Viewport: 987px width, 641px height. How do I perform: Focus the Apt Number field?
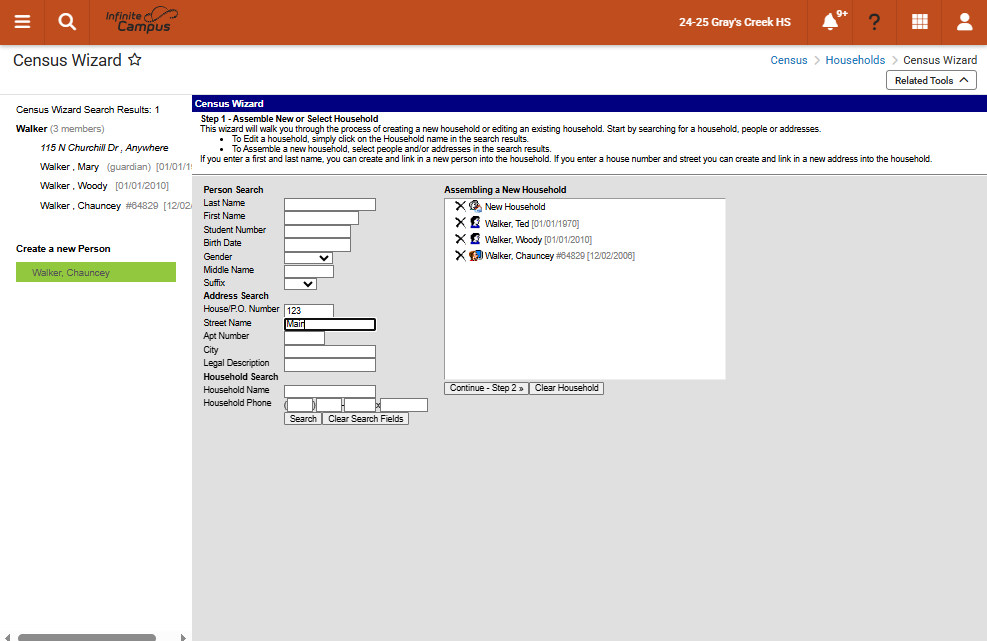(x=305, y=338)
